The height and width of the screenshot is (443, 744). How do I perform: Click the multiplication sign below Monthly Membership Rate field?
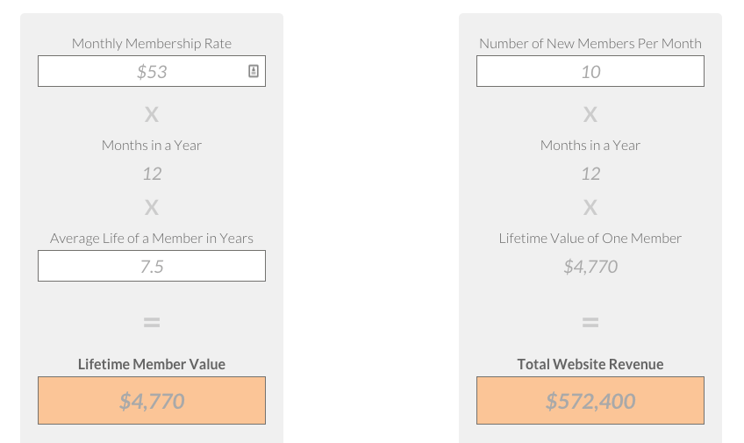(x=152, y=114)
